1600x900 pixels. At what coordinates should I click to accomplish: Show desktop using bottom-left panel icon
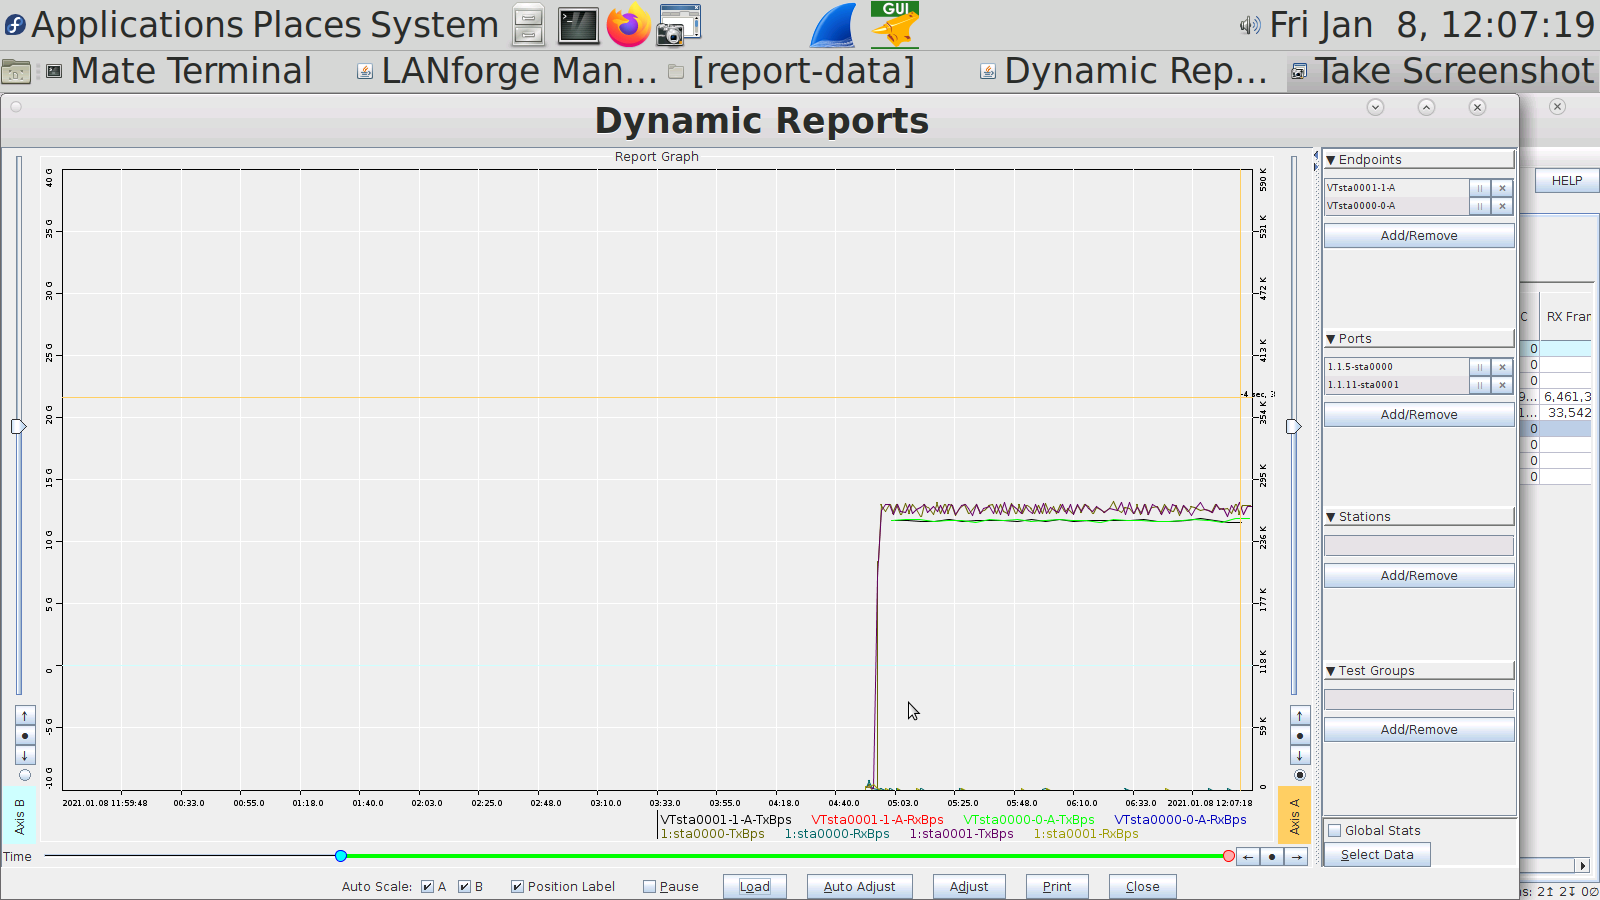click(x=16, y=71)
